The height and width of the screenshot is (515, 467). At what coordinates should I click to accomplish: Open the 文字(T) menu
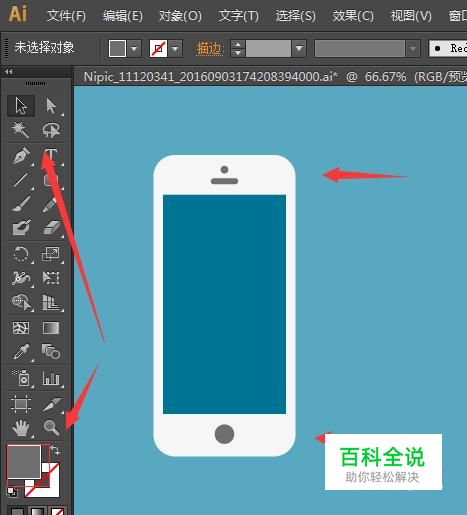click(x=238, y=16)
